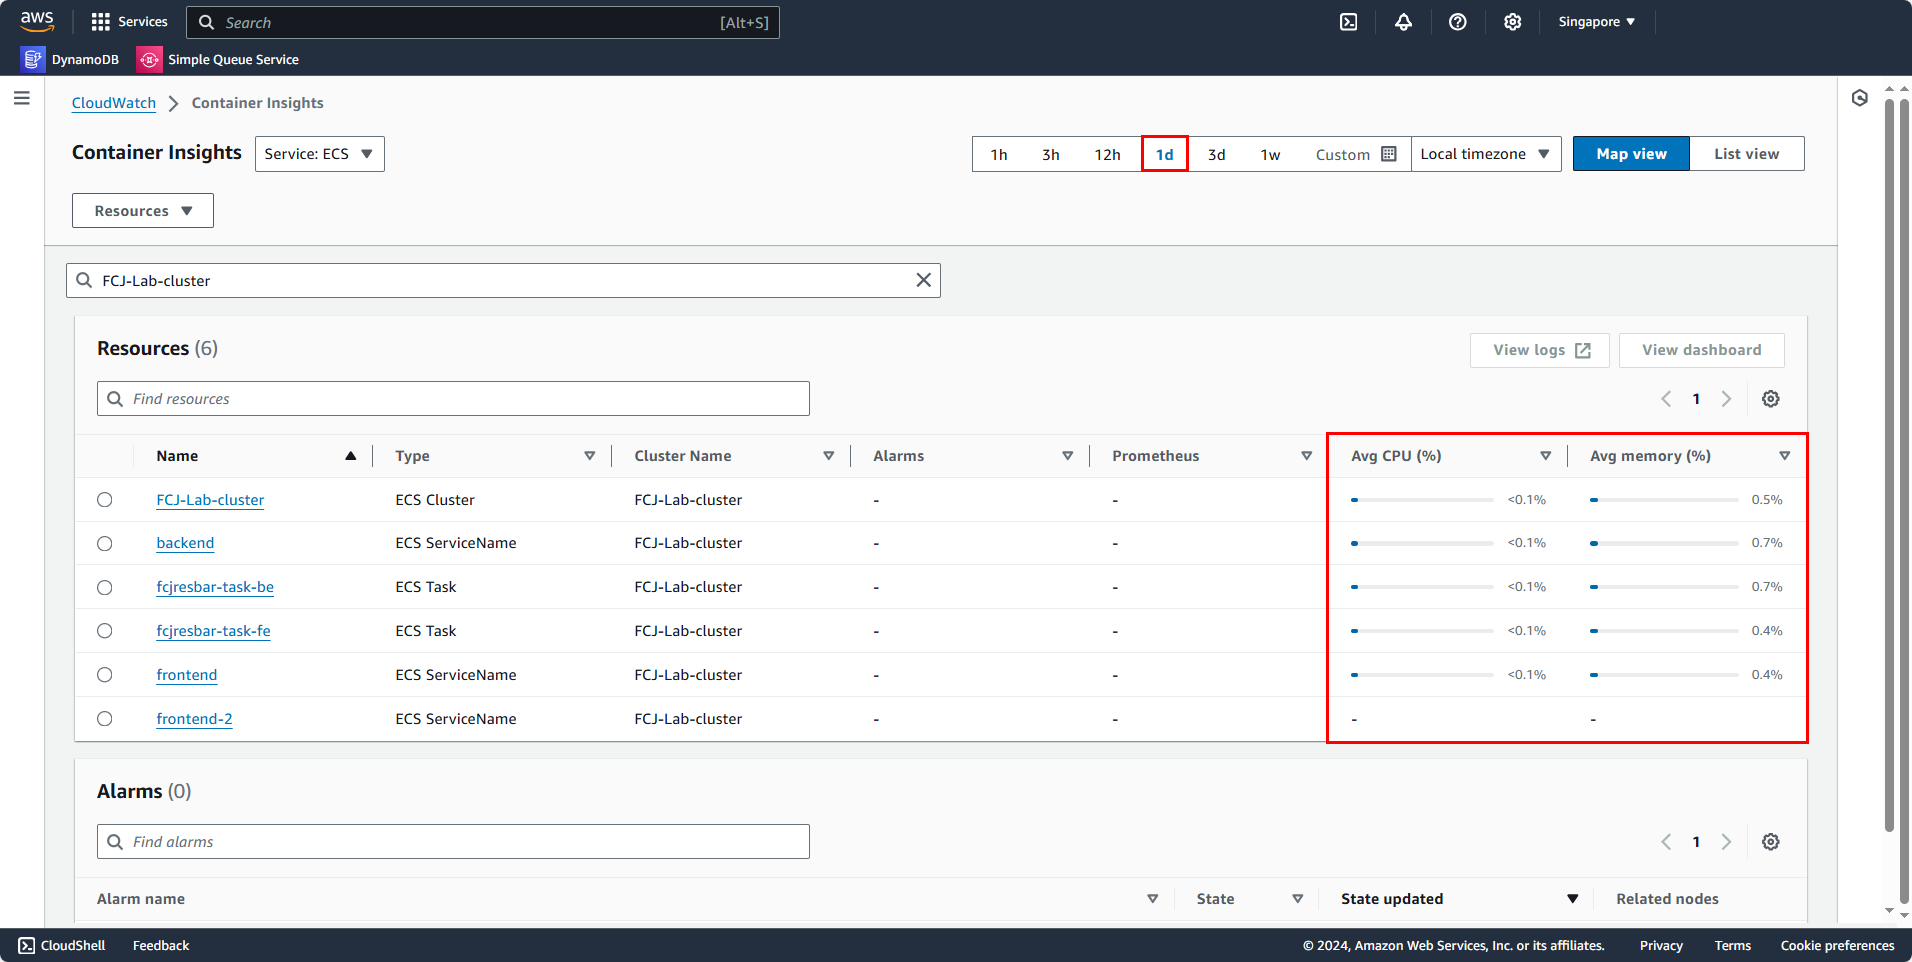1912x962 pixels.
Task: Sort alarms by State updated arrow
Action: 1573,899
